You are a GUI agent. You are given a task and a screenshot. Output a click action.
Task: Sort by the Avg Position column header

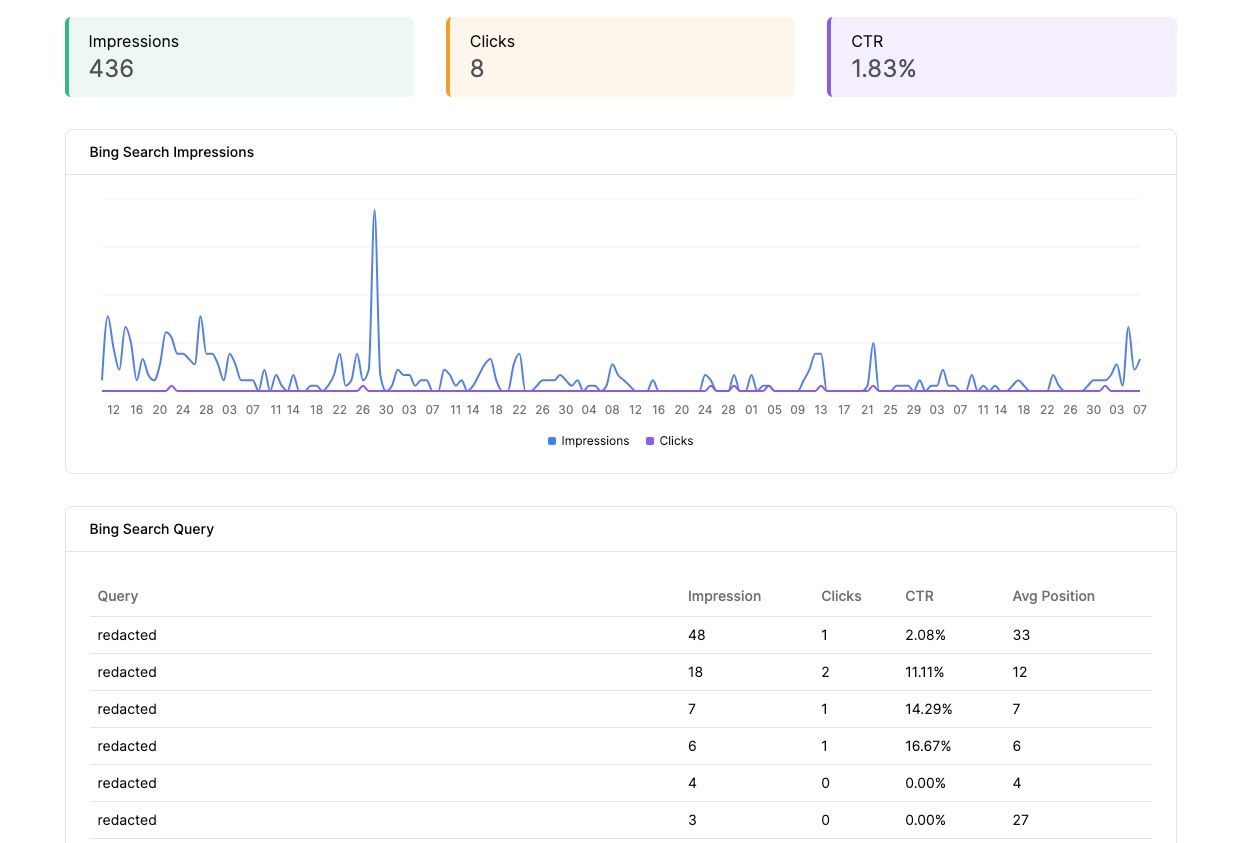pyautogui.click(x=1053, y=596)
